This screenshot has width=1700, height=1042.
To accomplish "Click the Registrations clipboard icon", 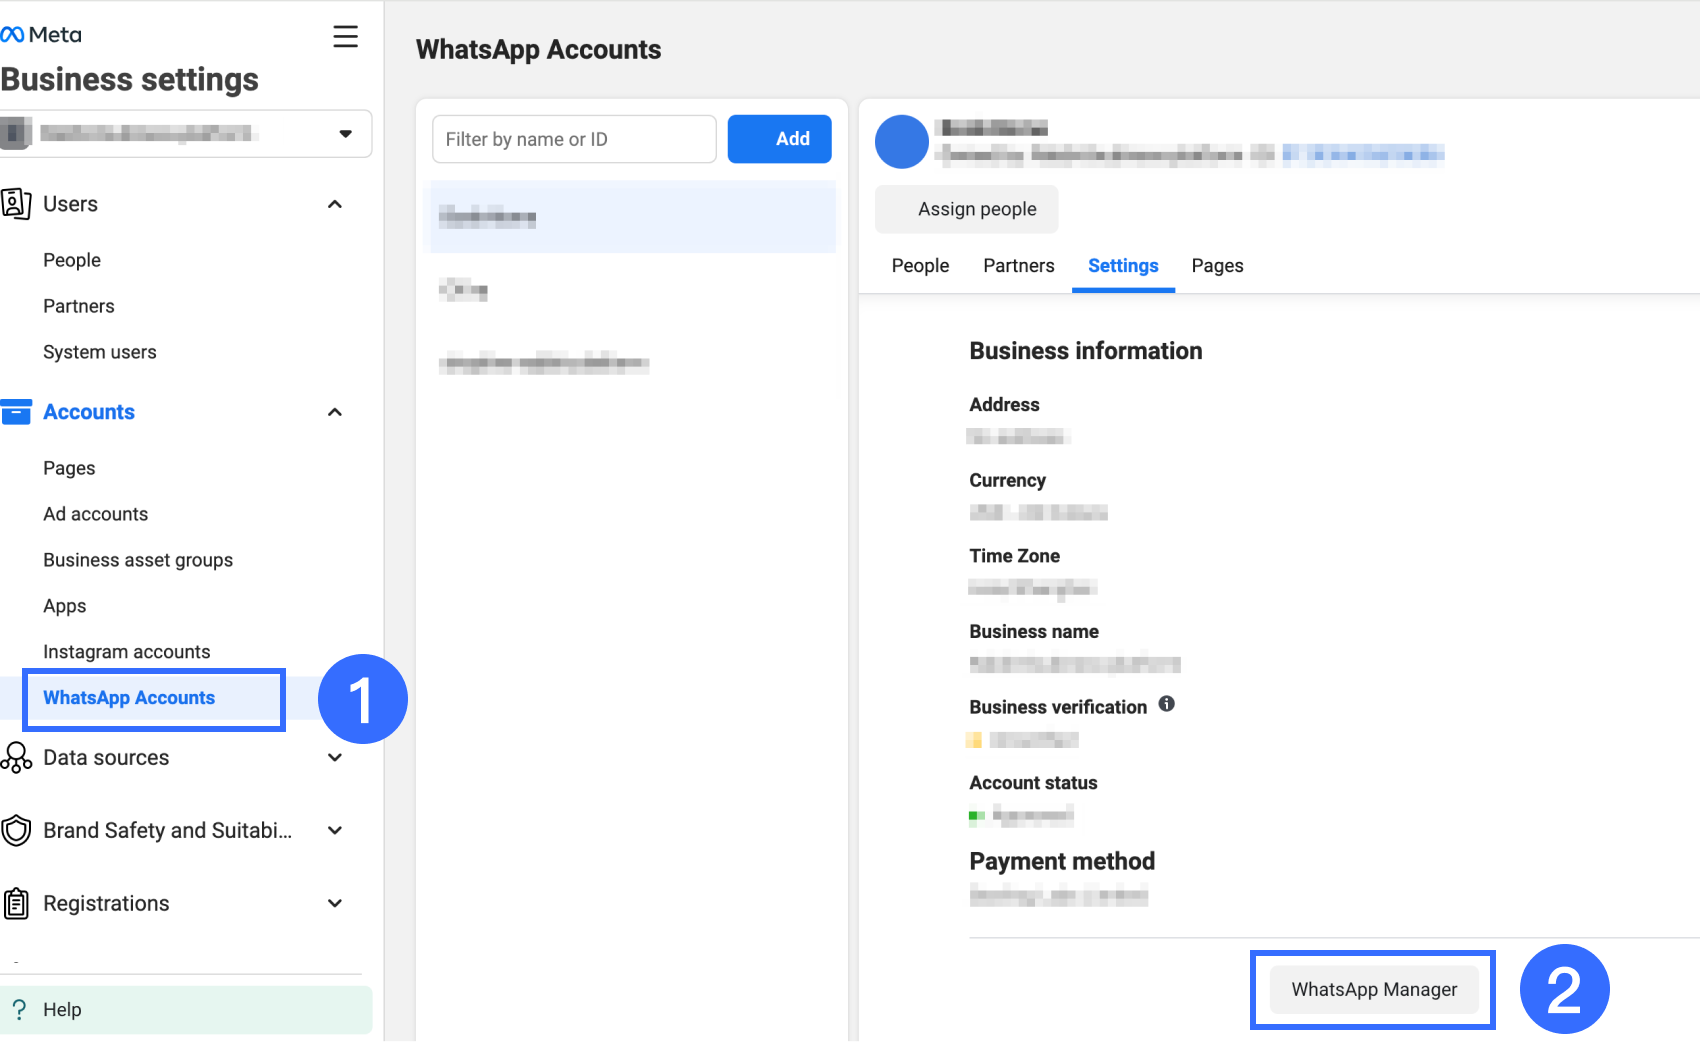I will [16, 904].
